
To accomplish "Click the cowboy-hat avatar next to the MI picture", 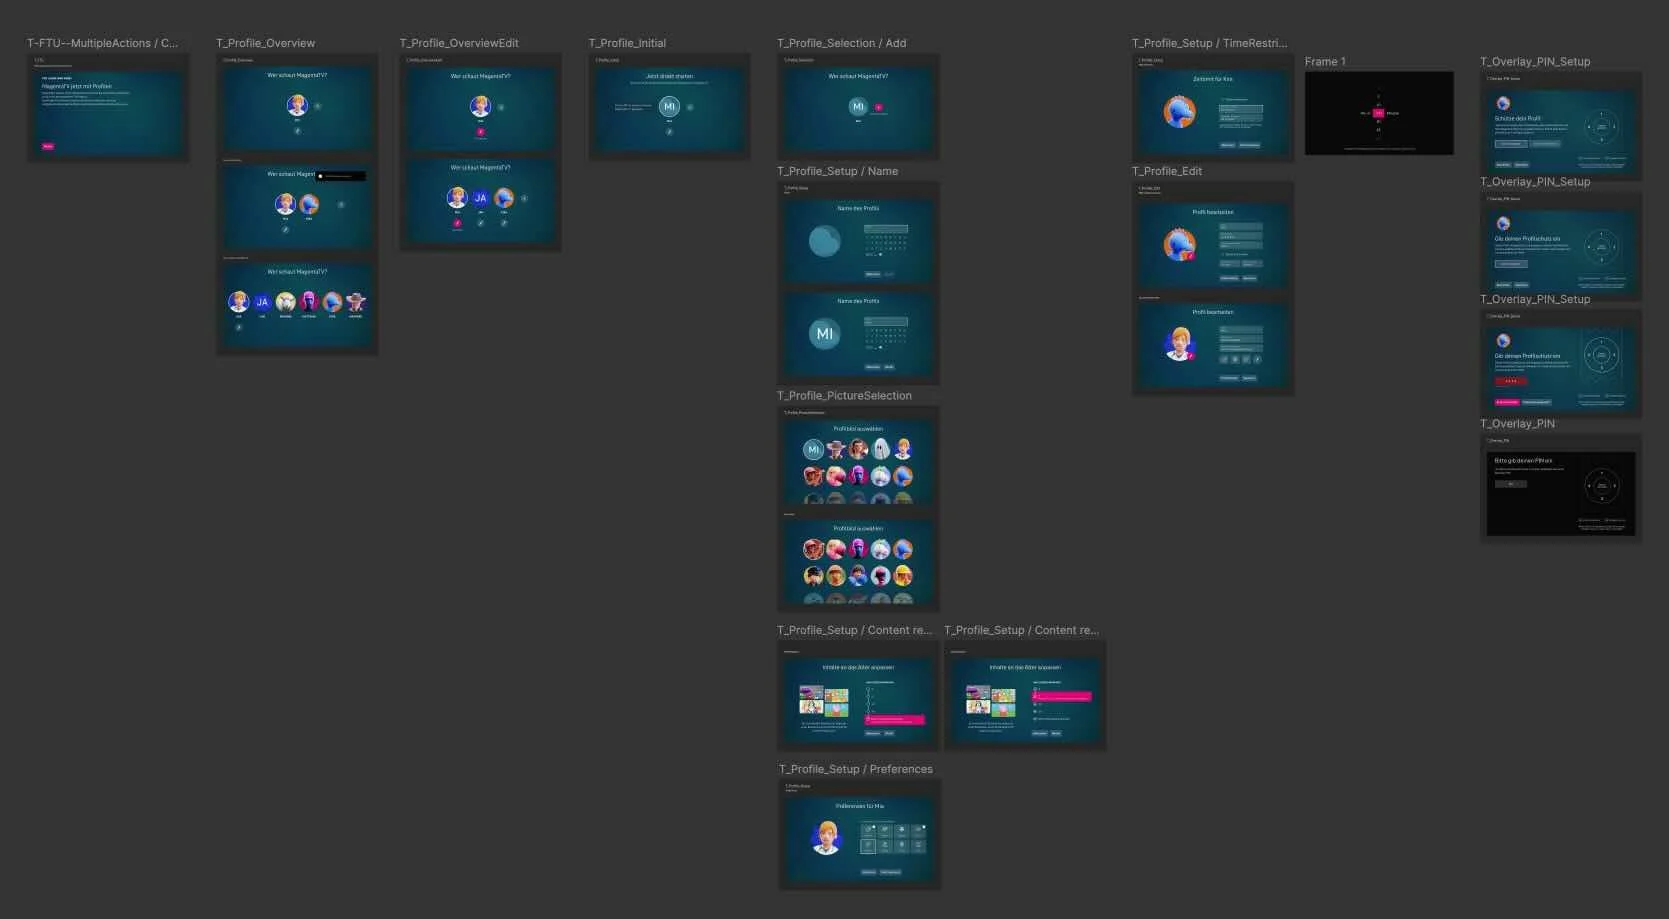I will coord(836,450).
